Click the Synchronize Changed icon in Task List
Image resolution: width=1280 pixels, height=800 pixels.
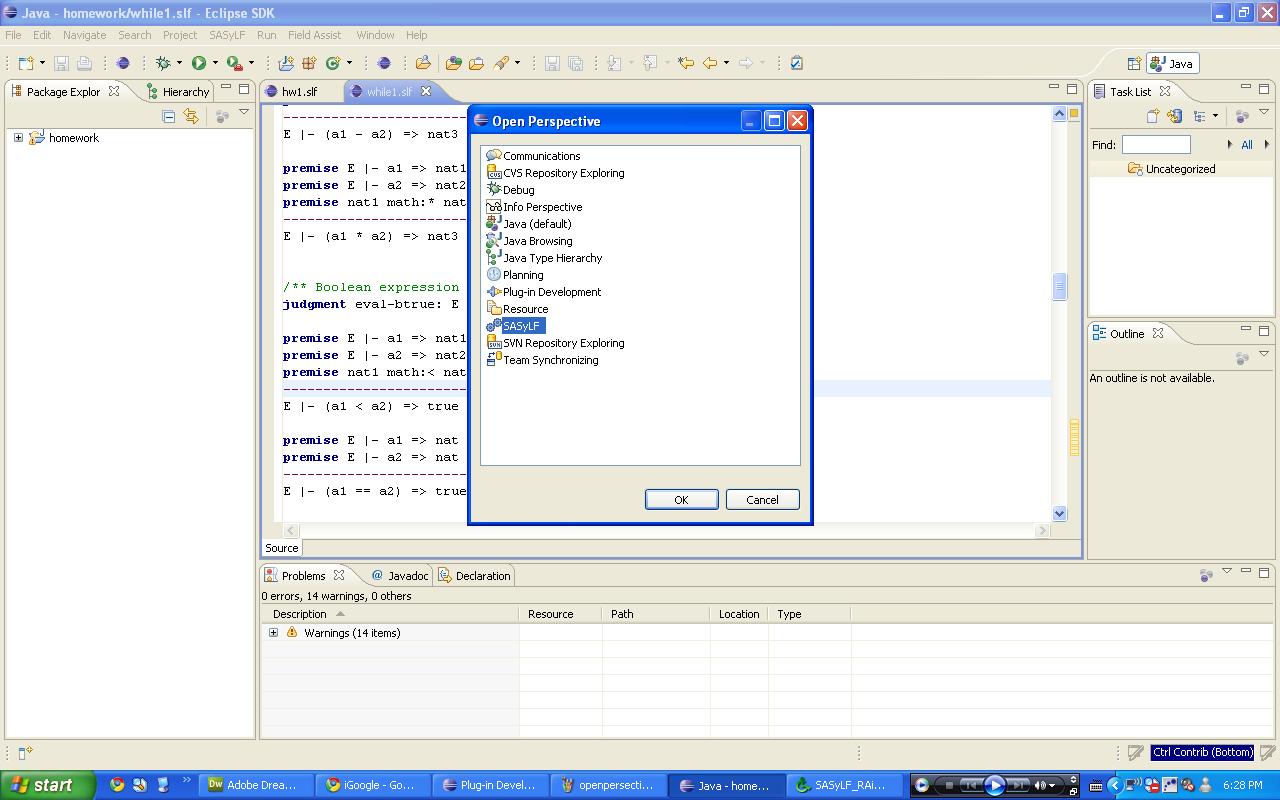tap(1175, 117)
